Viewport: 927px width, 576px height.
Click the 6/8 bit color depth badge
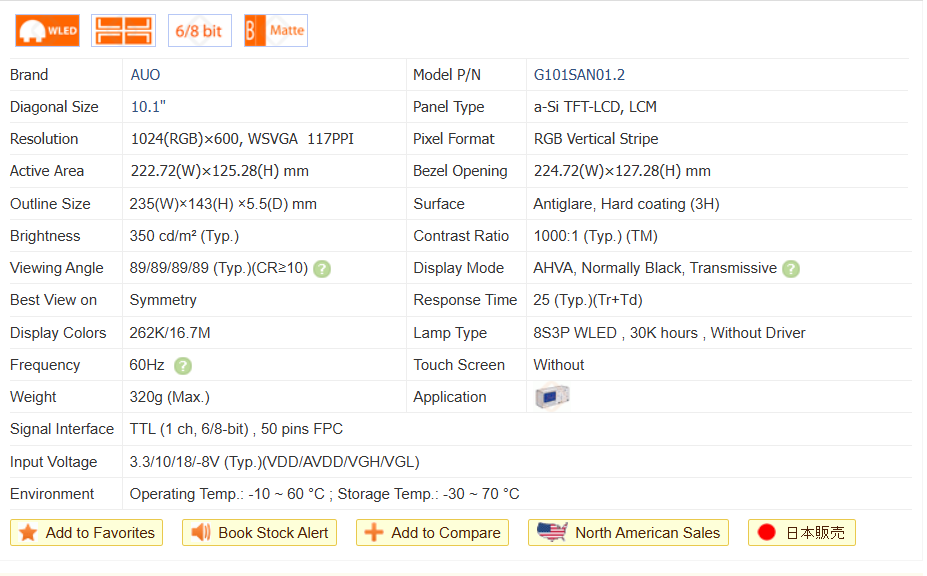pos(199,31)
